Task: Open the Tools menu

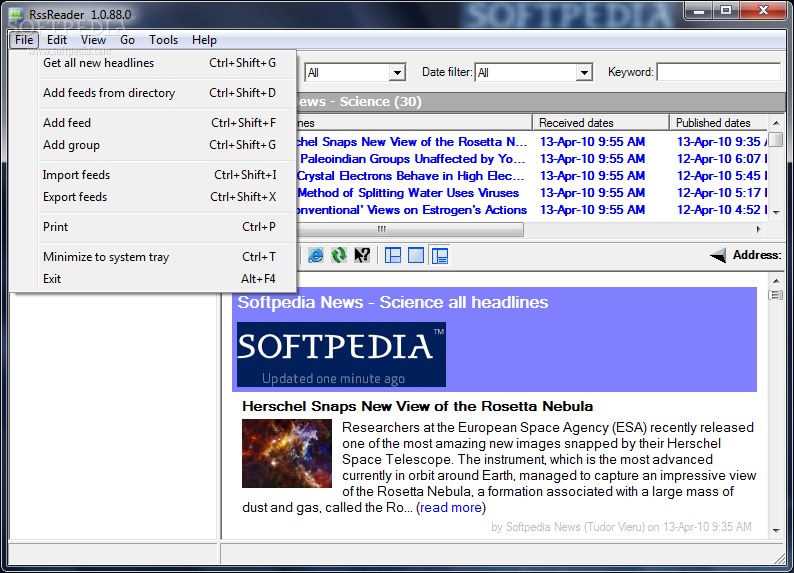Action: pos(163,40)
